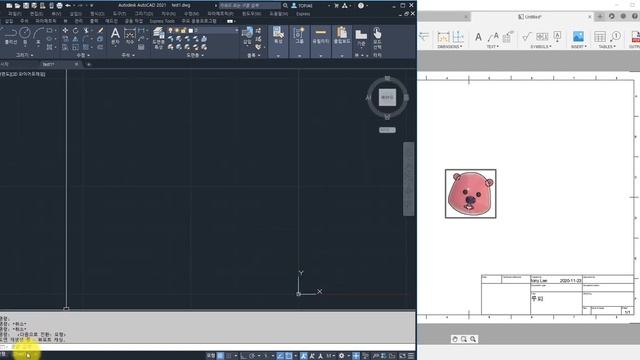
Task: Toggle snap mode in status bar
Action: pos(229,356)
